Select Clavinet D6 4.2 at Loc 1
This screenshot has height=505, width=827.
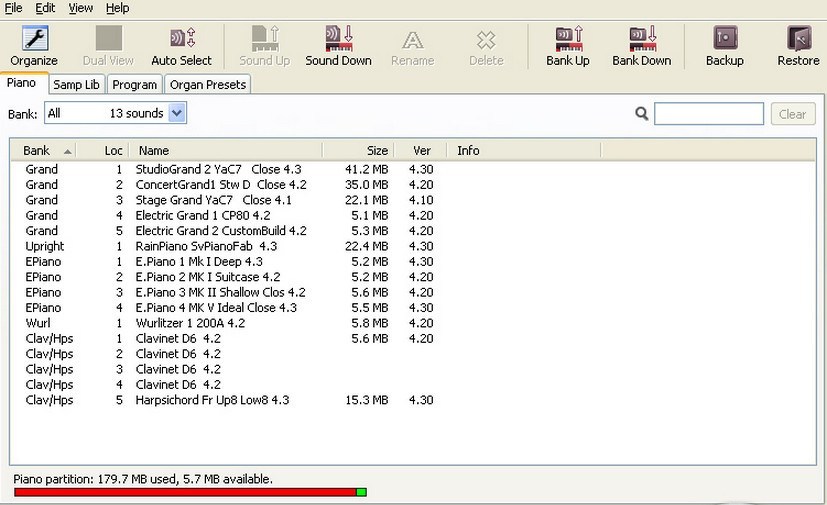178,338
